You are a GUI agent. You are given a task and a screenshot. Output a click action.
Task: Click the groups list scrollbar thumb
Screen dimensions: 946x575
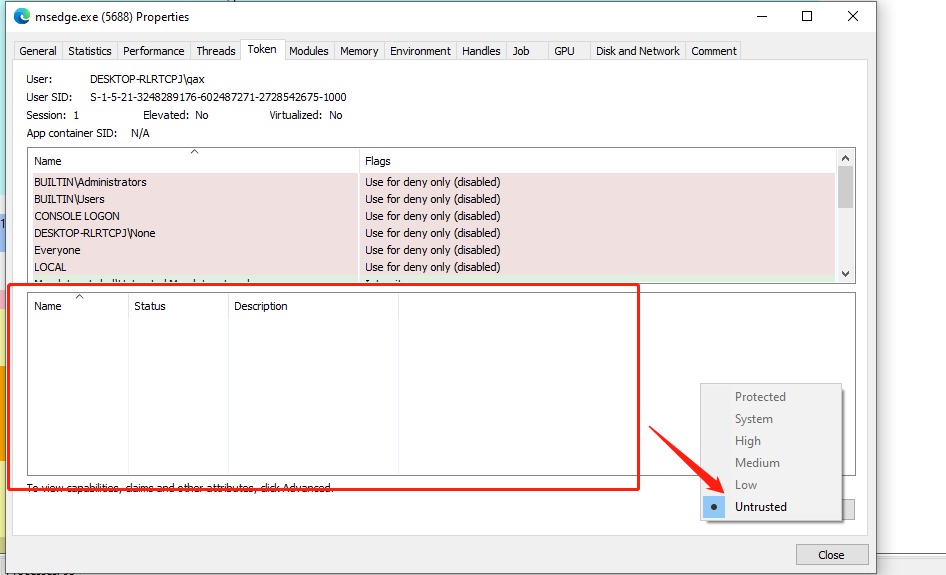pyautogui.click(x=845, y=187)
